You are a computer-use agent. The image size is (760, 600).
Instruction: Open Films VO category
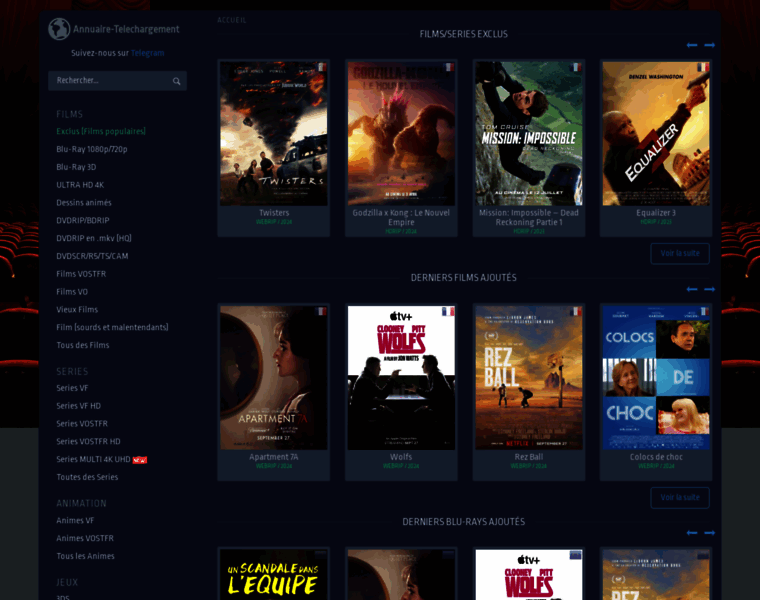pyautogui.click(x=72, y=292)
